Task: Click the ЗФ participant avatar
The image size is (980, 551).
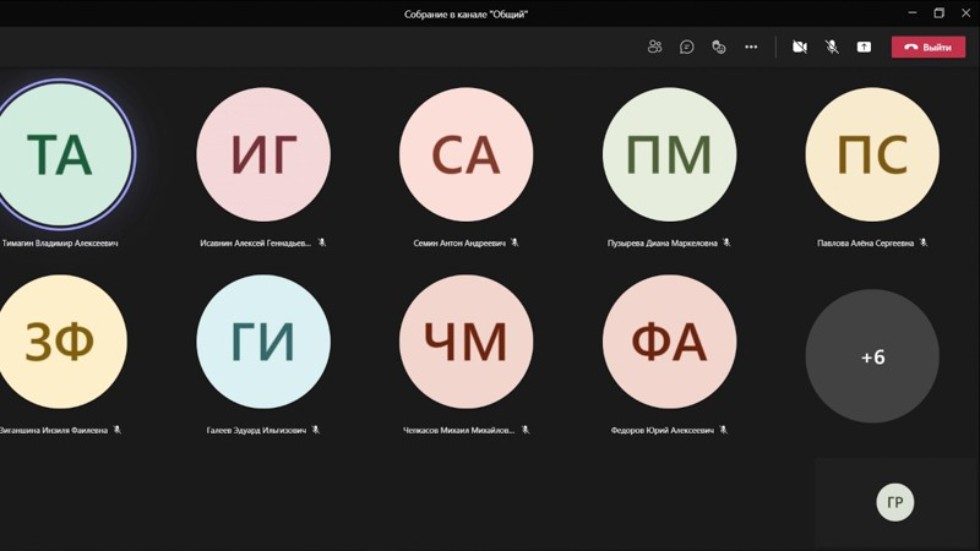Action: pyautogui.click(x=62, y=342)
